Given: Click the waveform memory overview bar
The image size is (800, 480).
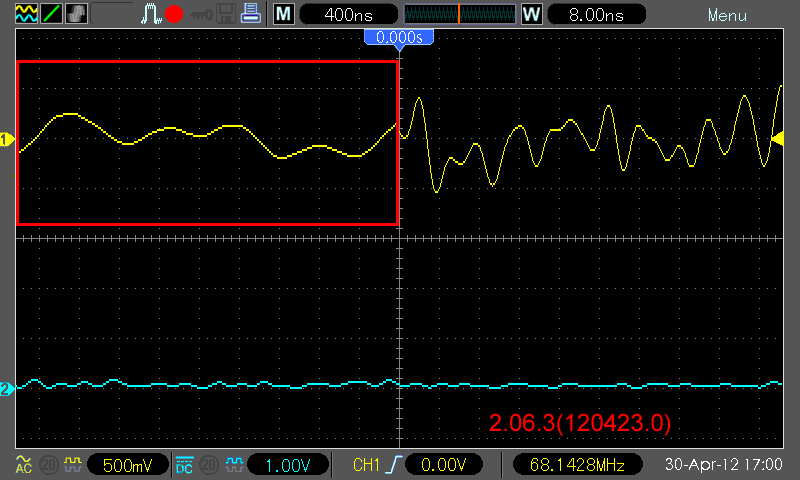Looking at the screenshot, I should click(x=460, y=14).
